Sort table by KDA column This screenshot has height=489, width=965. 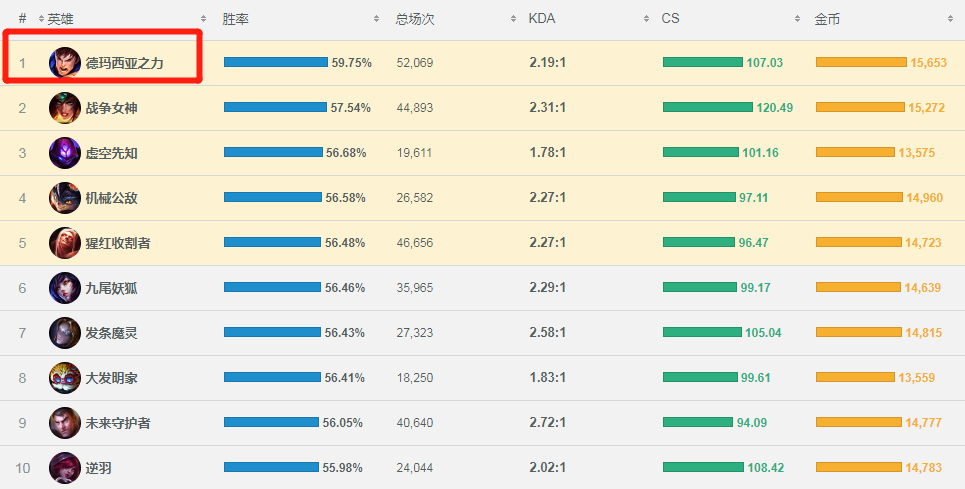point(542,19)
